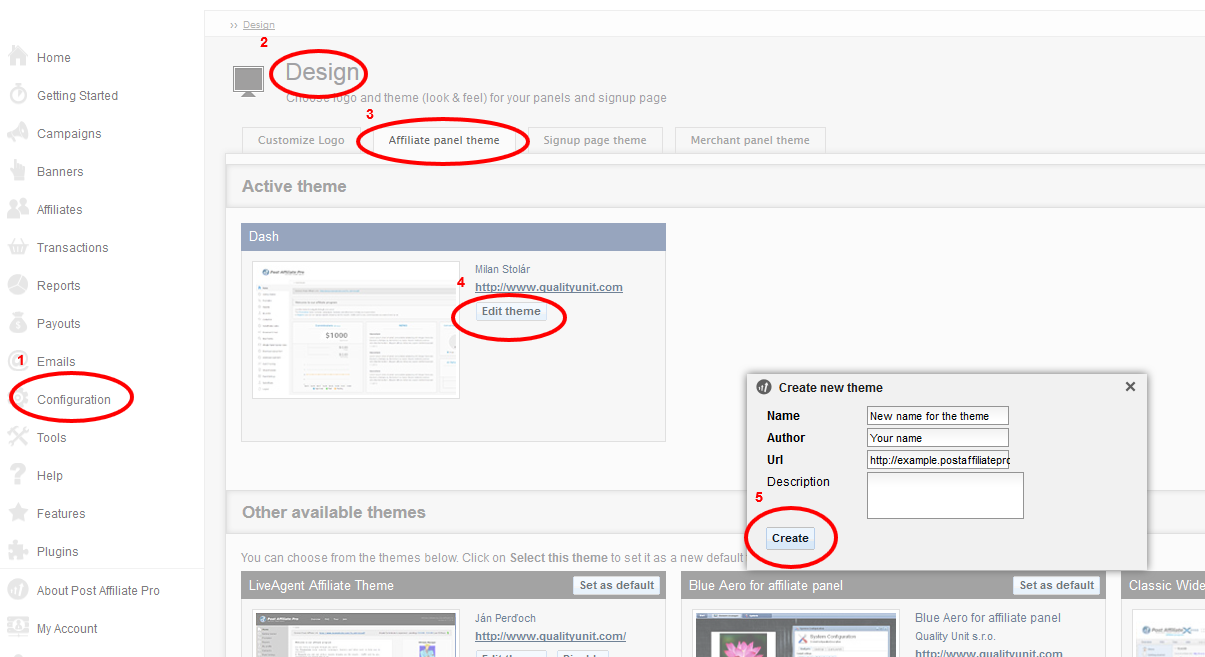Select the Plugins puzzle piece icon
The height and width of the screenshot is (657, 1205).
(17, 551)
